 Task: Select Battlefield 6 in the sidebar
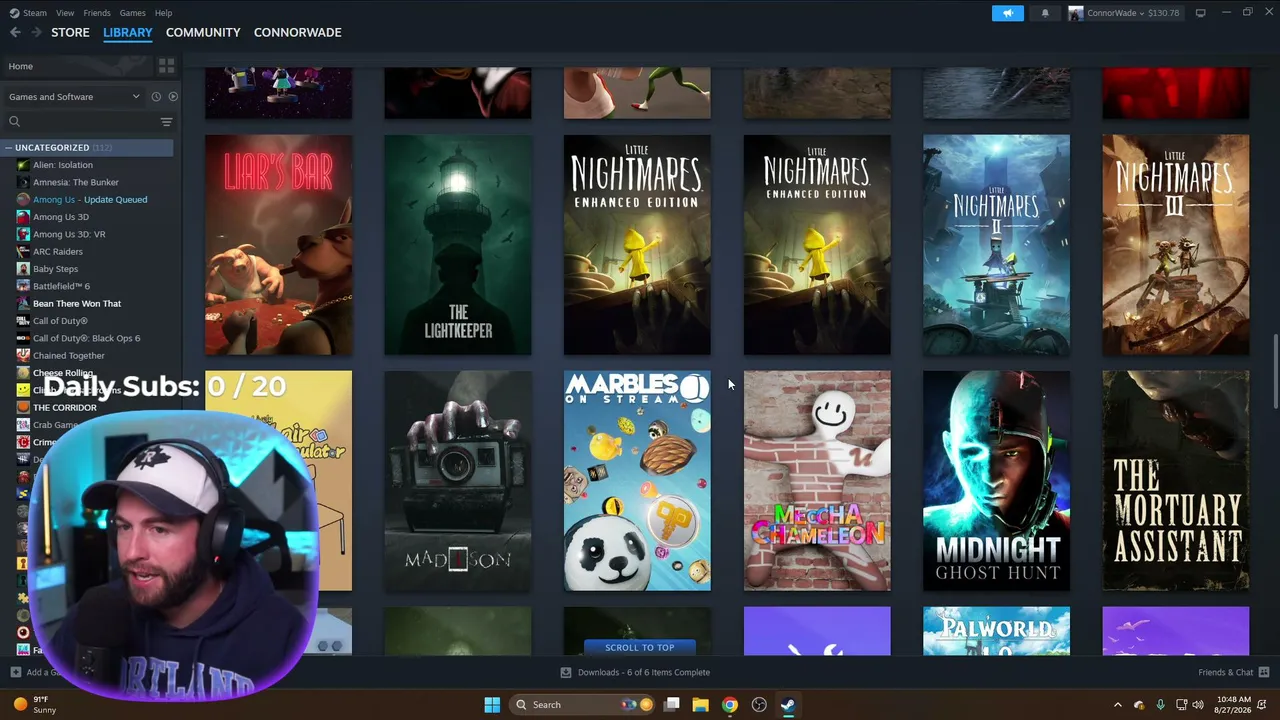click(x=61, y=286)
